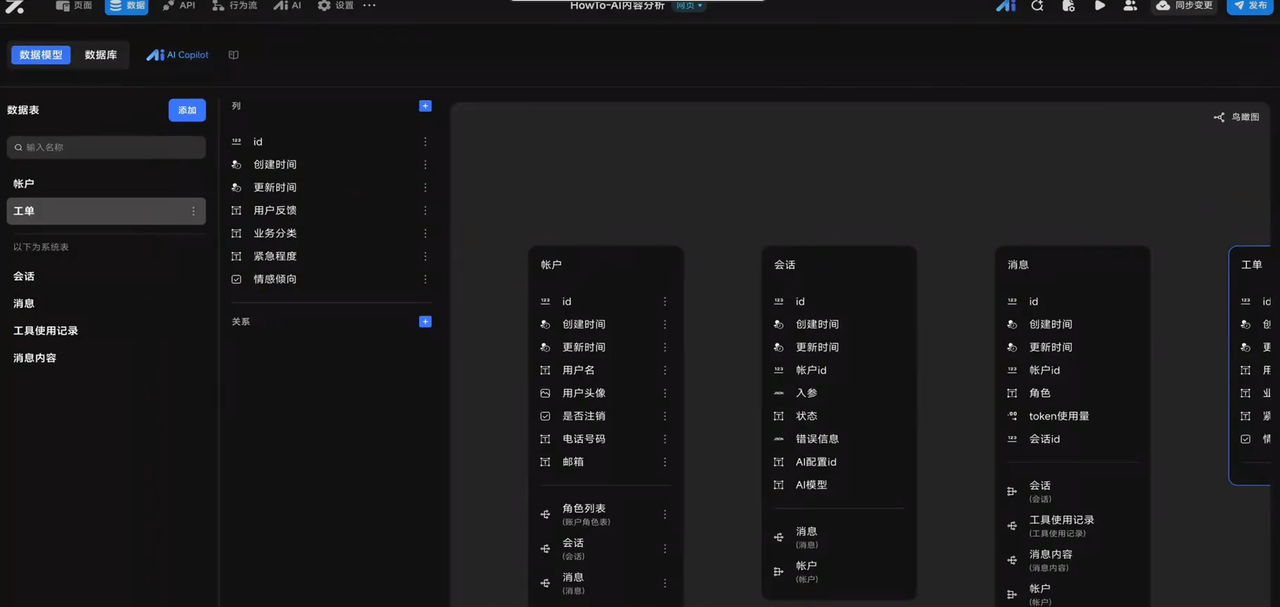Open the three-dot menu for 用户头像 in 帐户 card

click(665, 393)
